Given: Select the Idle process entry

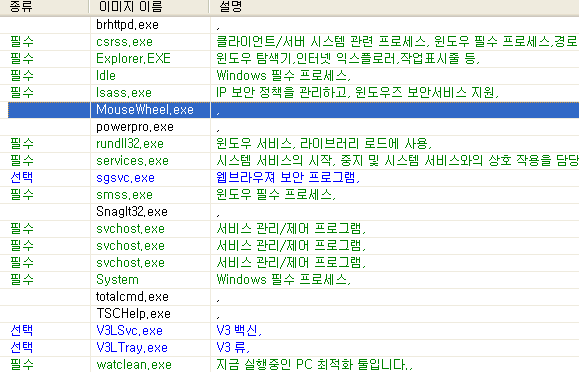Looking at the screenshot, I should click(106, 76).
